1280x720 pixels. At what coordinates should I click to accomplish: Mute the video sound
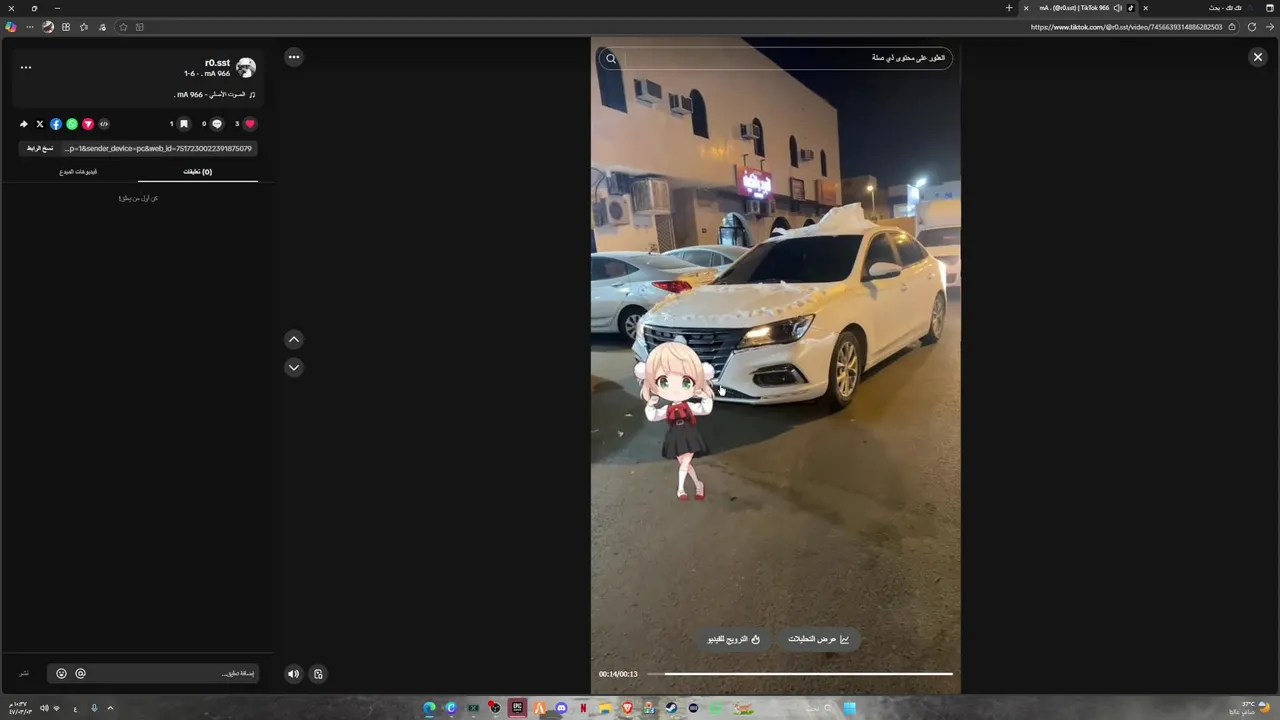(293, 674)
